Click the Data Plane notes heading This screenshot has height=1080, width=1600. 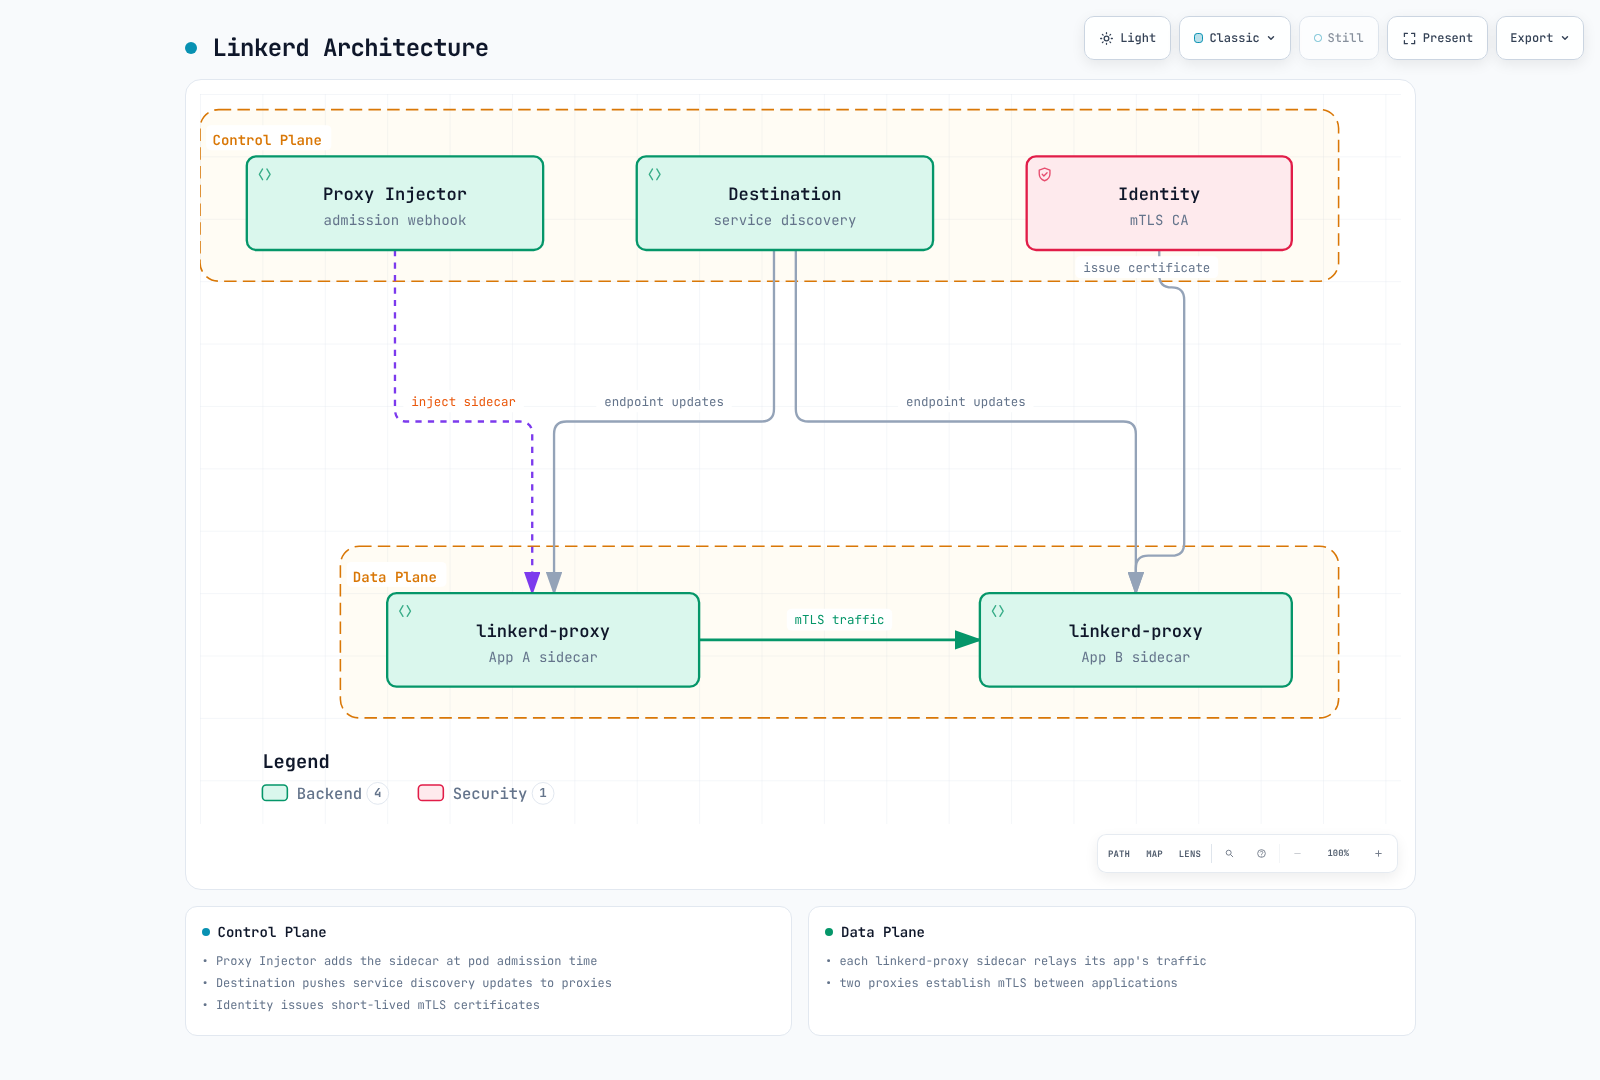(x=882, y=932)
